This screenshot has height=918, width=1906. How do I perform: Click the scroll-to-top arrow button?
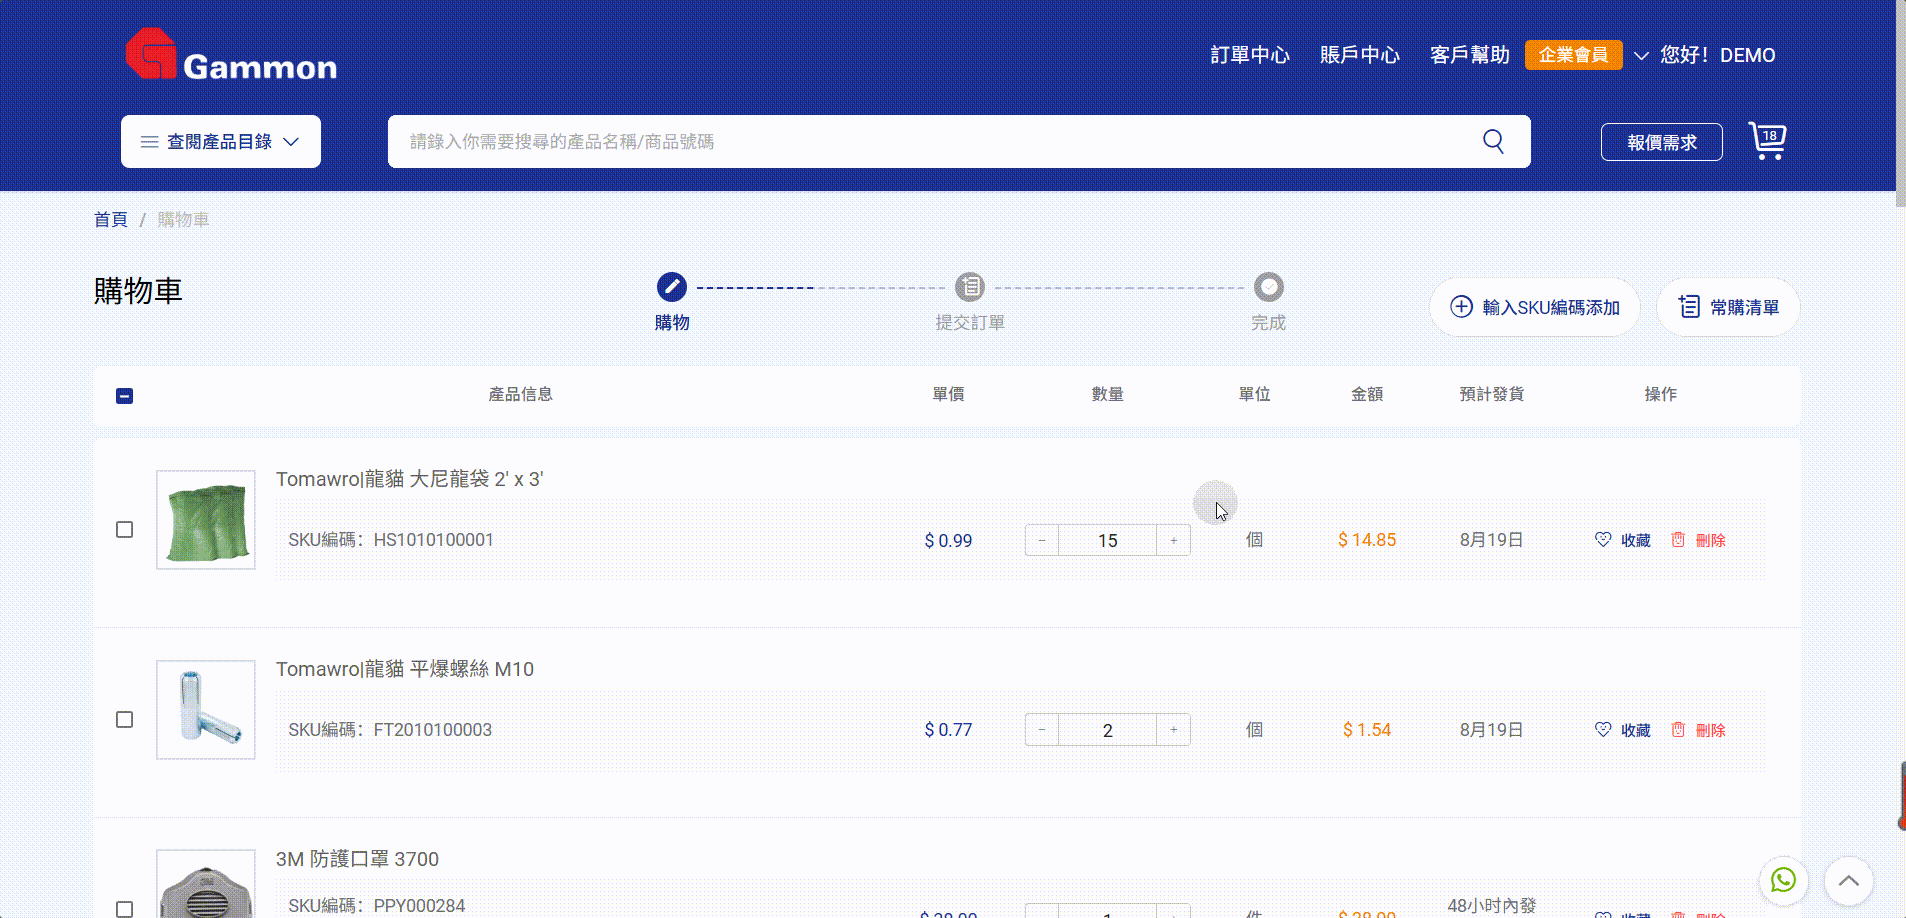pos(1848,881)
